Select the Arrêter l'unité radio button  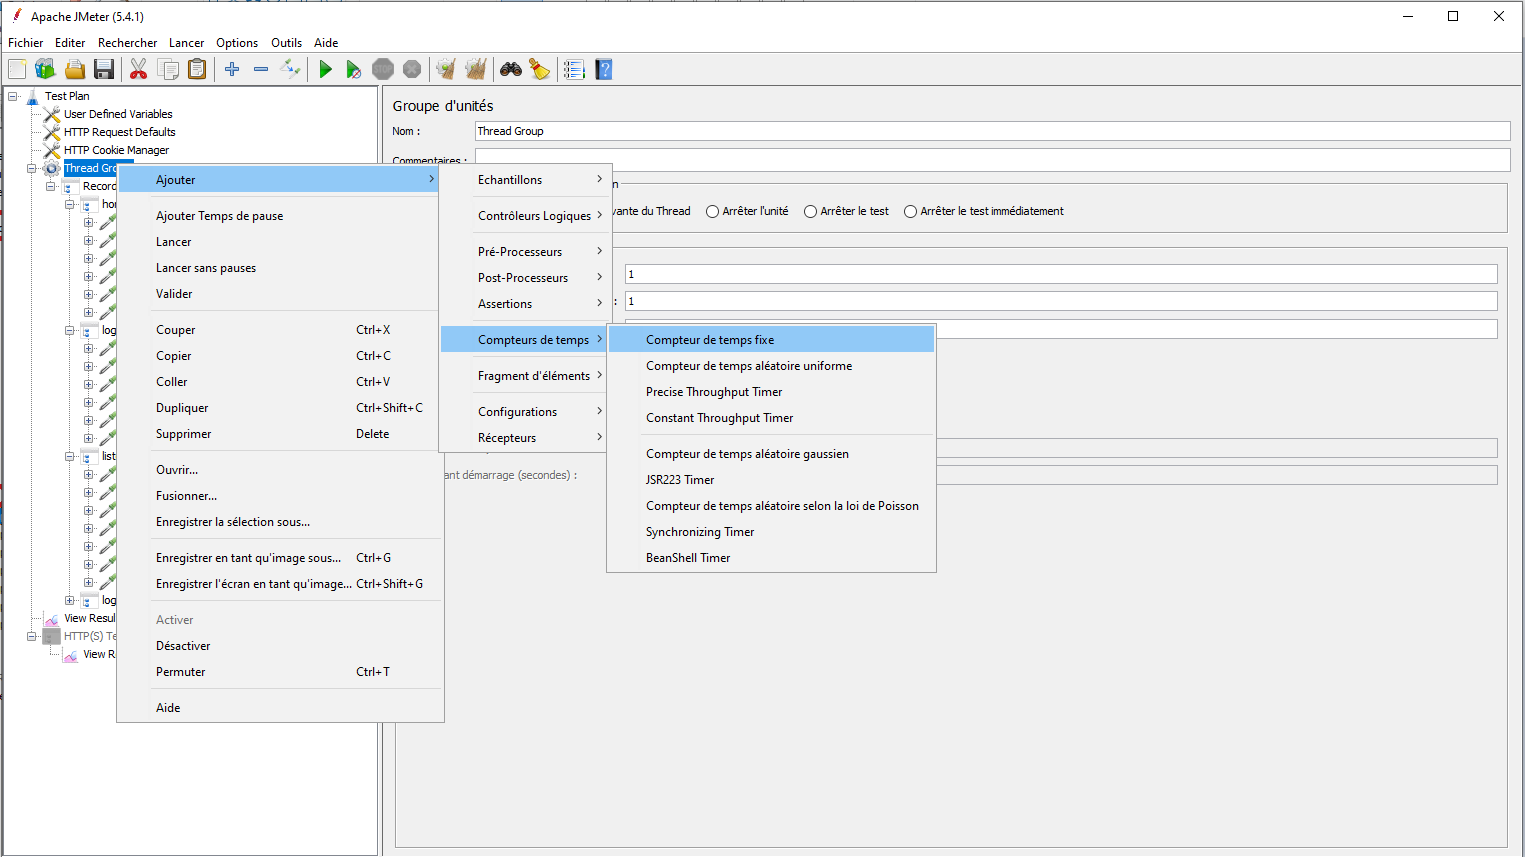pyautogui.click(x=712, y=212)
